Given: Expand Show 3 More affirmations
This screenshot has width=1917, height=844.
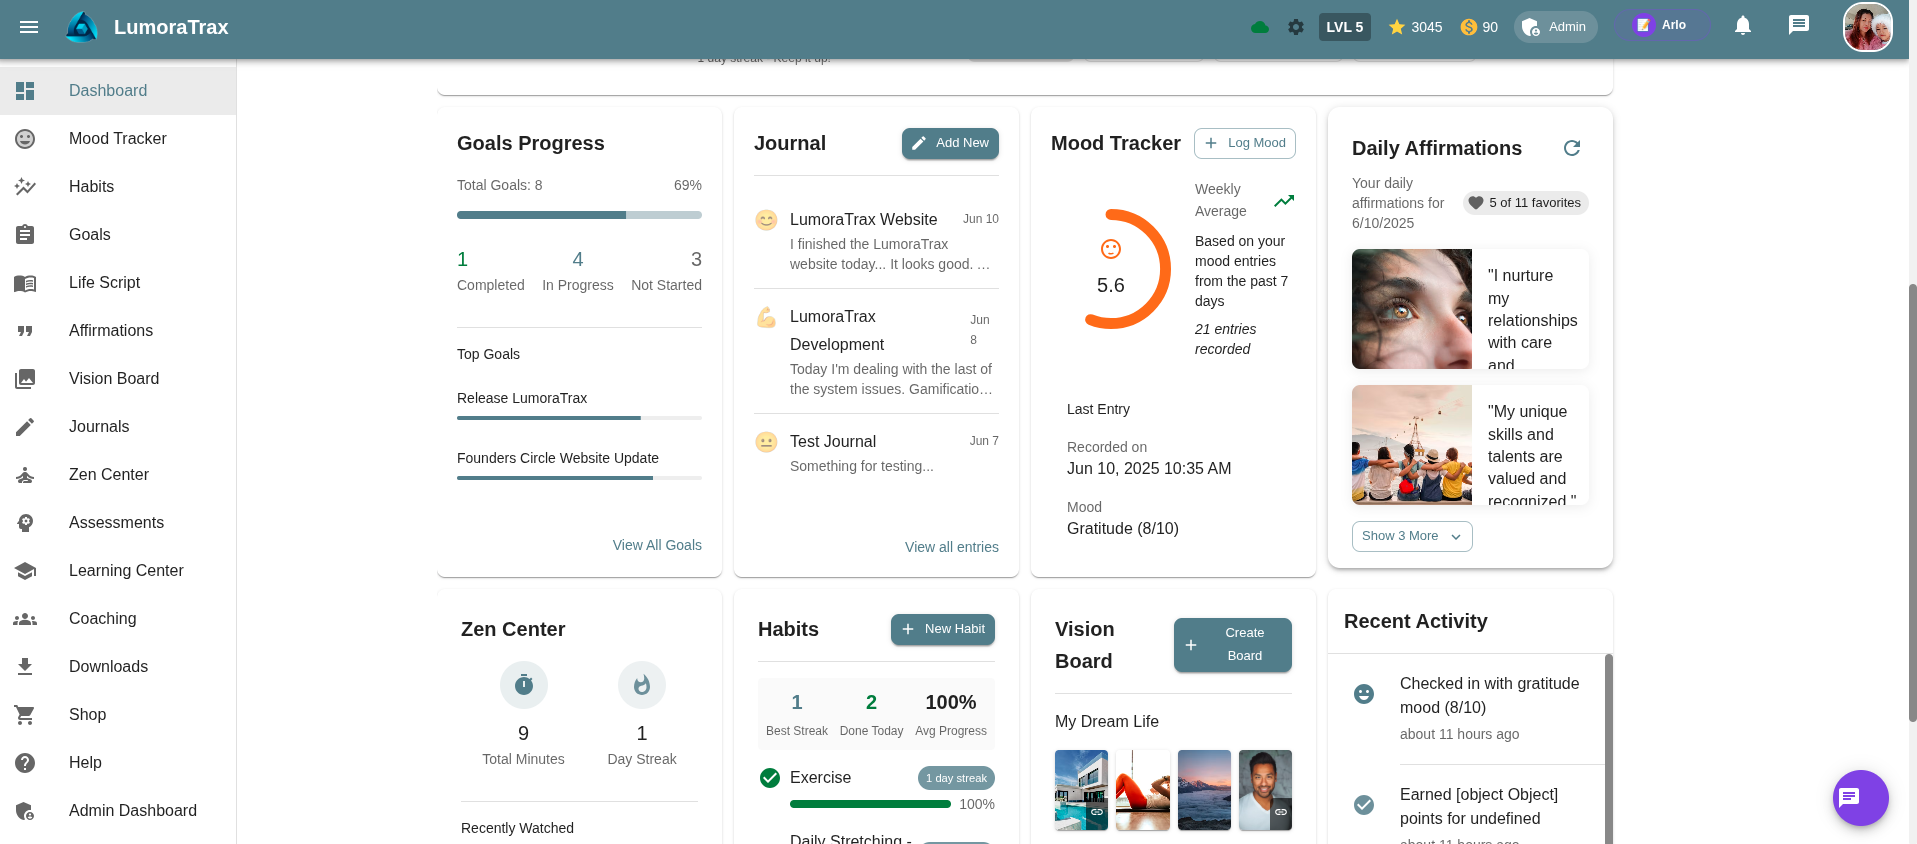Looking at the screenshot, I should click(x=1412, y=536).
